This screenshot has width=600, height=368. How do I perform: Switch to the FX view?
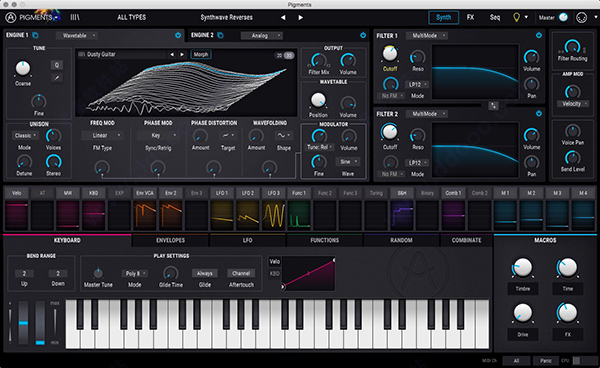click(x=470, y=18)
